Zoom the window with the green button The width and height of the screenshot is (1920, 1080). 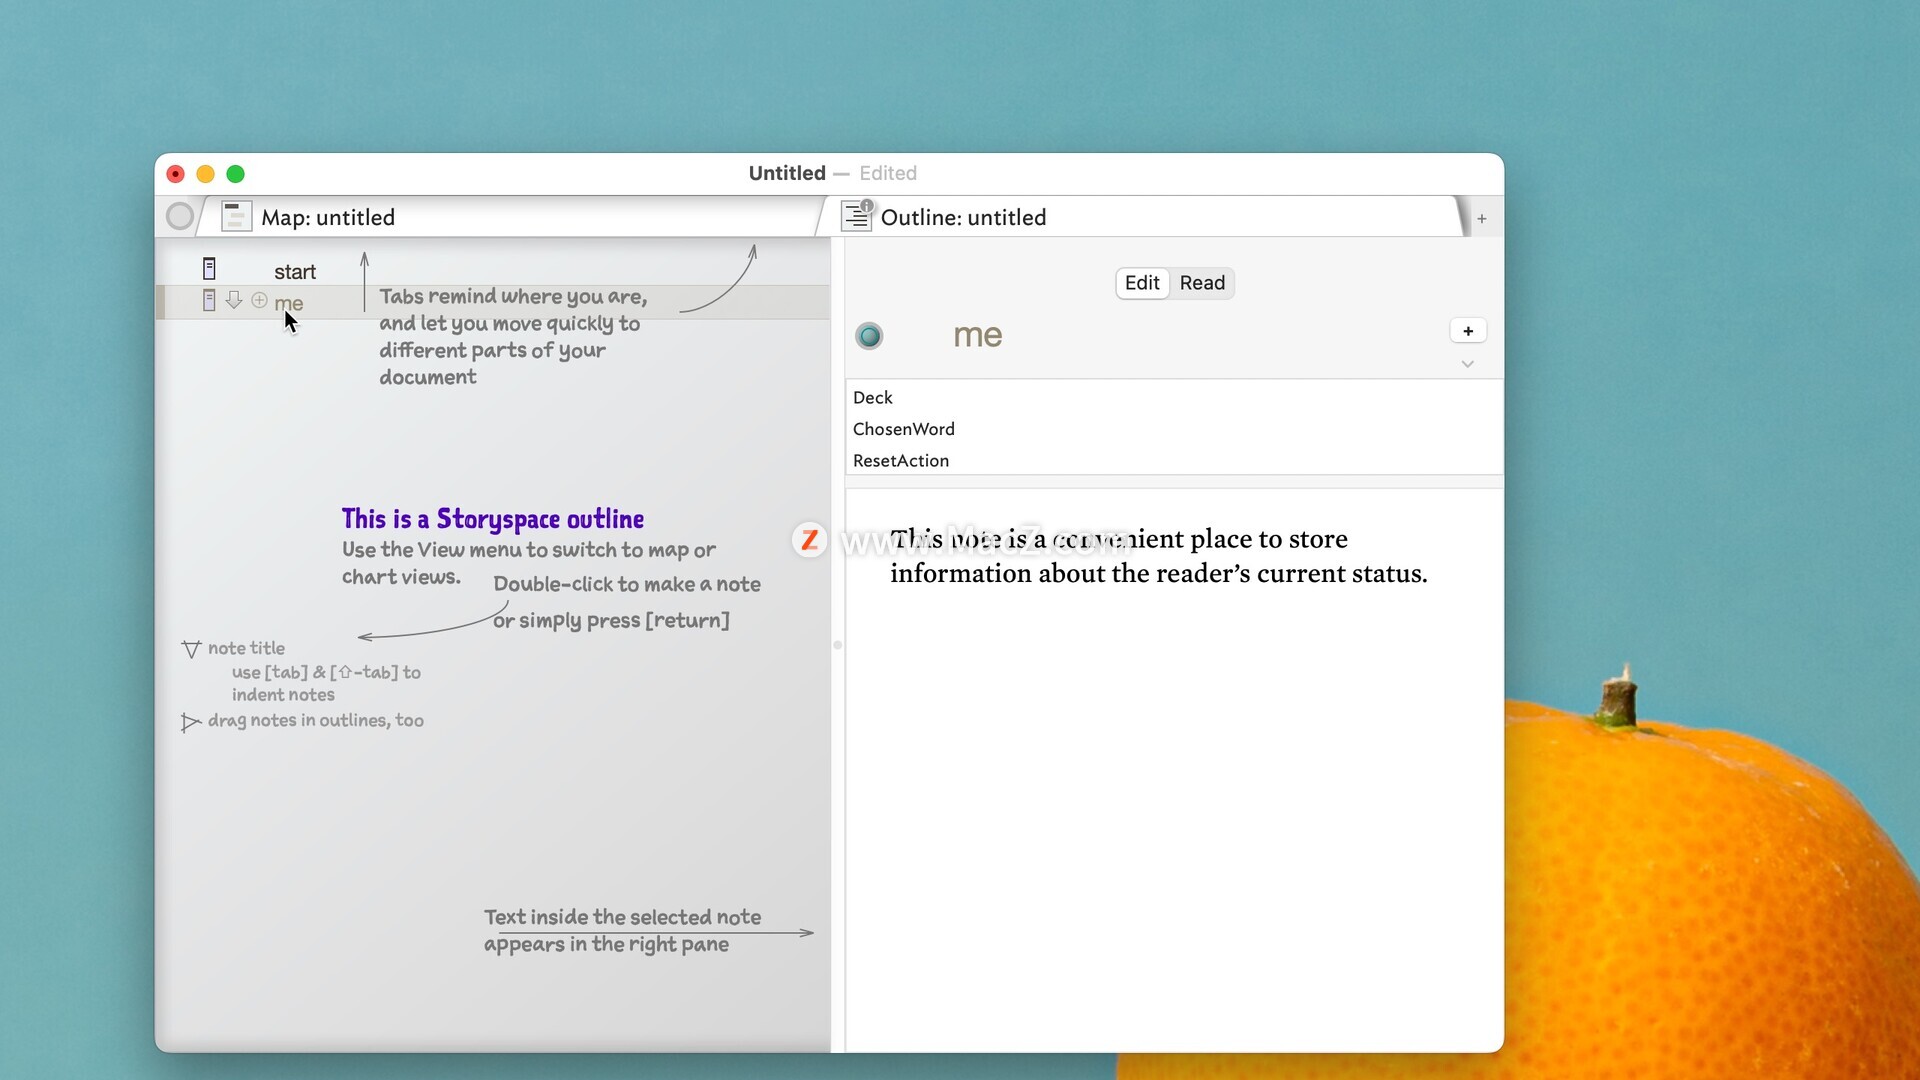point(235,174)
